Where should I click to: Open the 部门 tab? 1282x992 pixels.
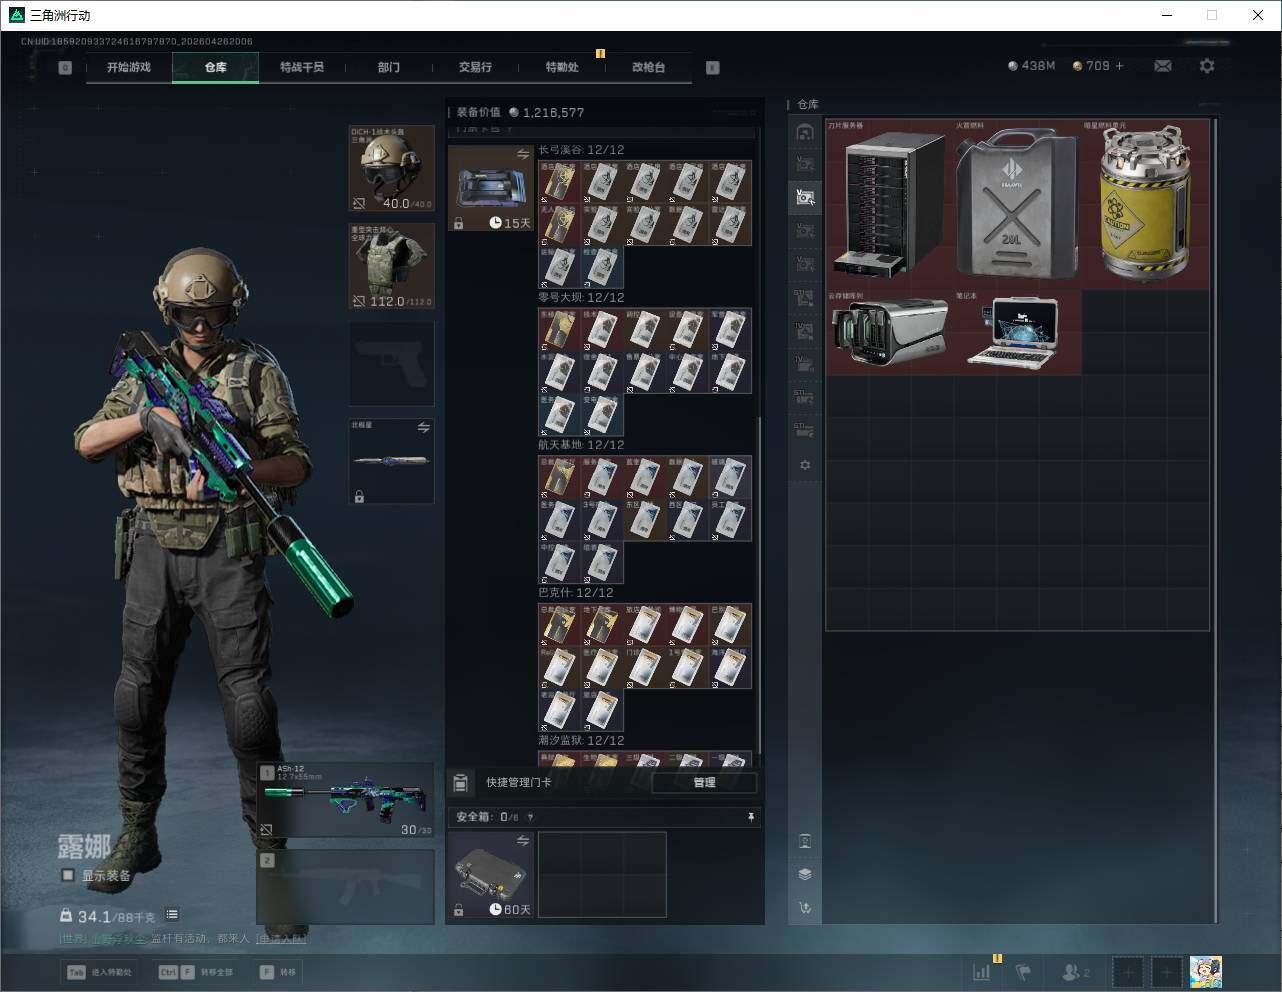[x=389, y=67]
